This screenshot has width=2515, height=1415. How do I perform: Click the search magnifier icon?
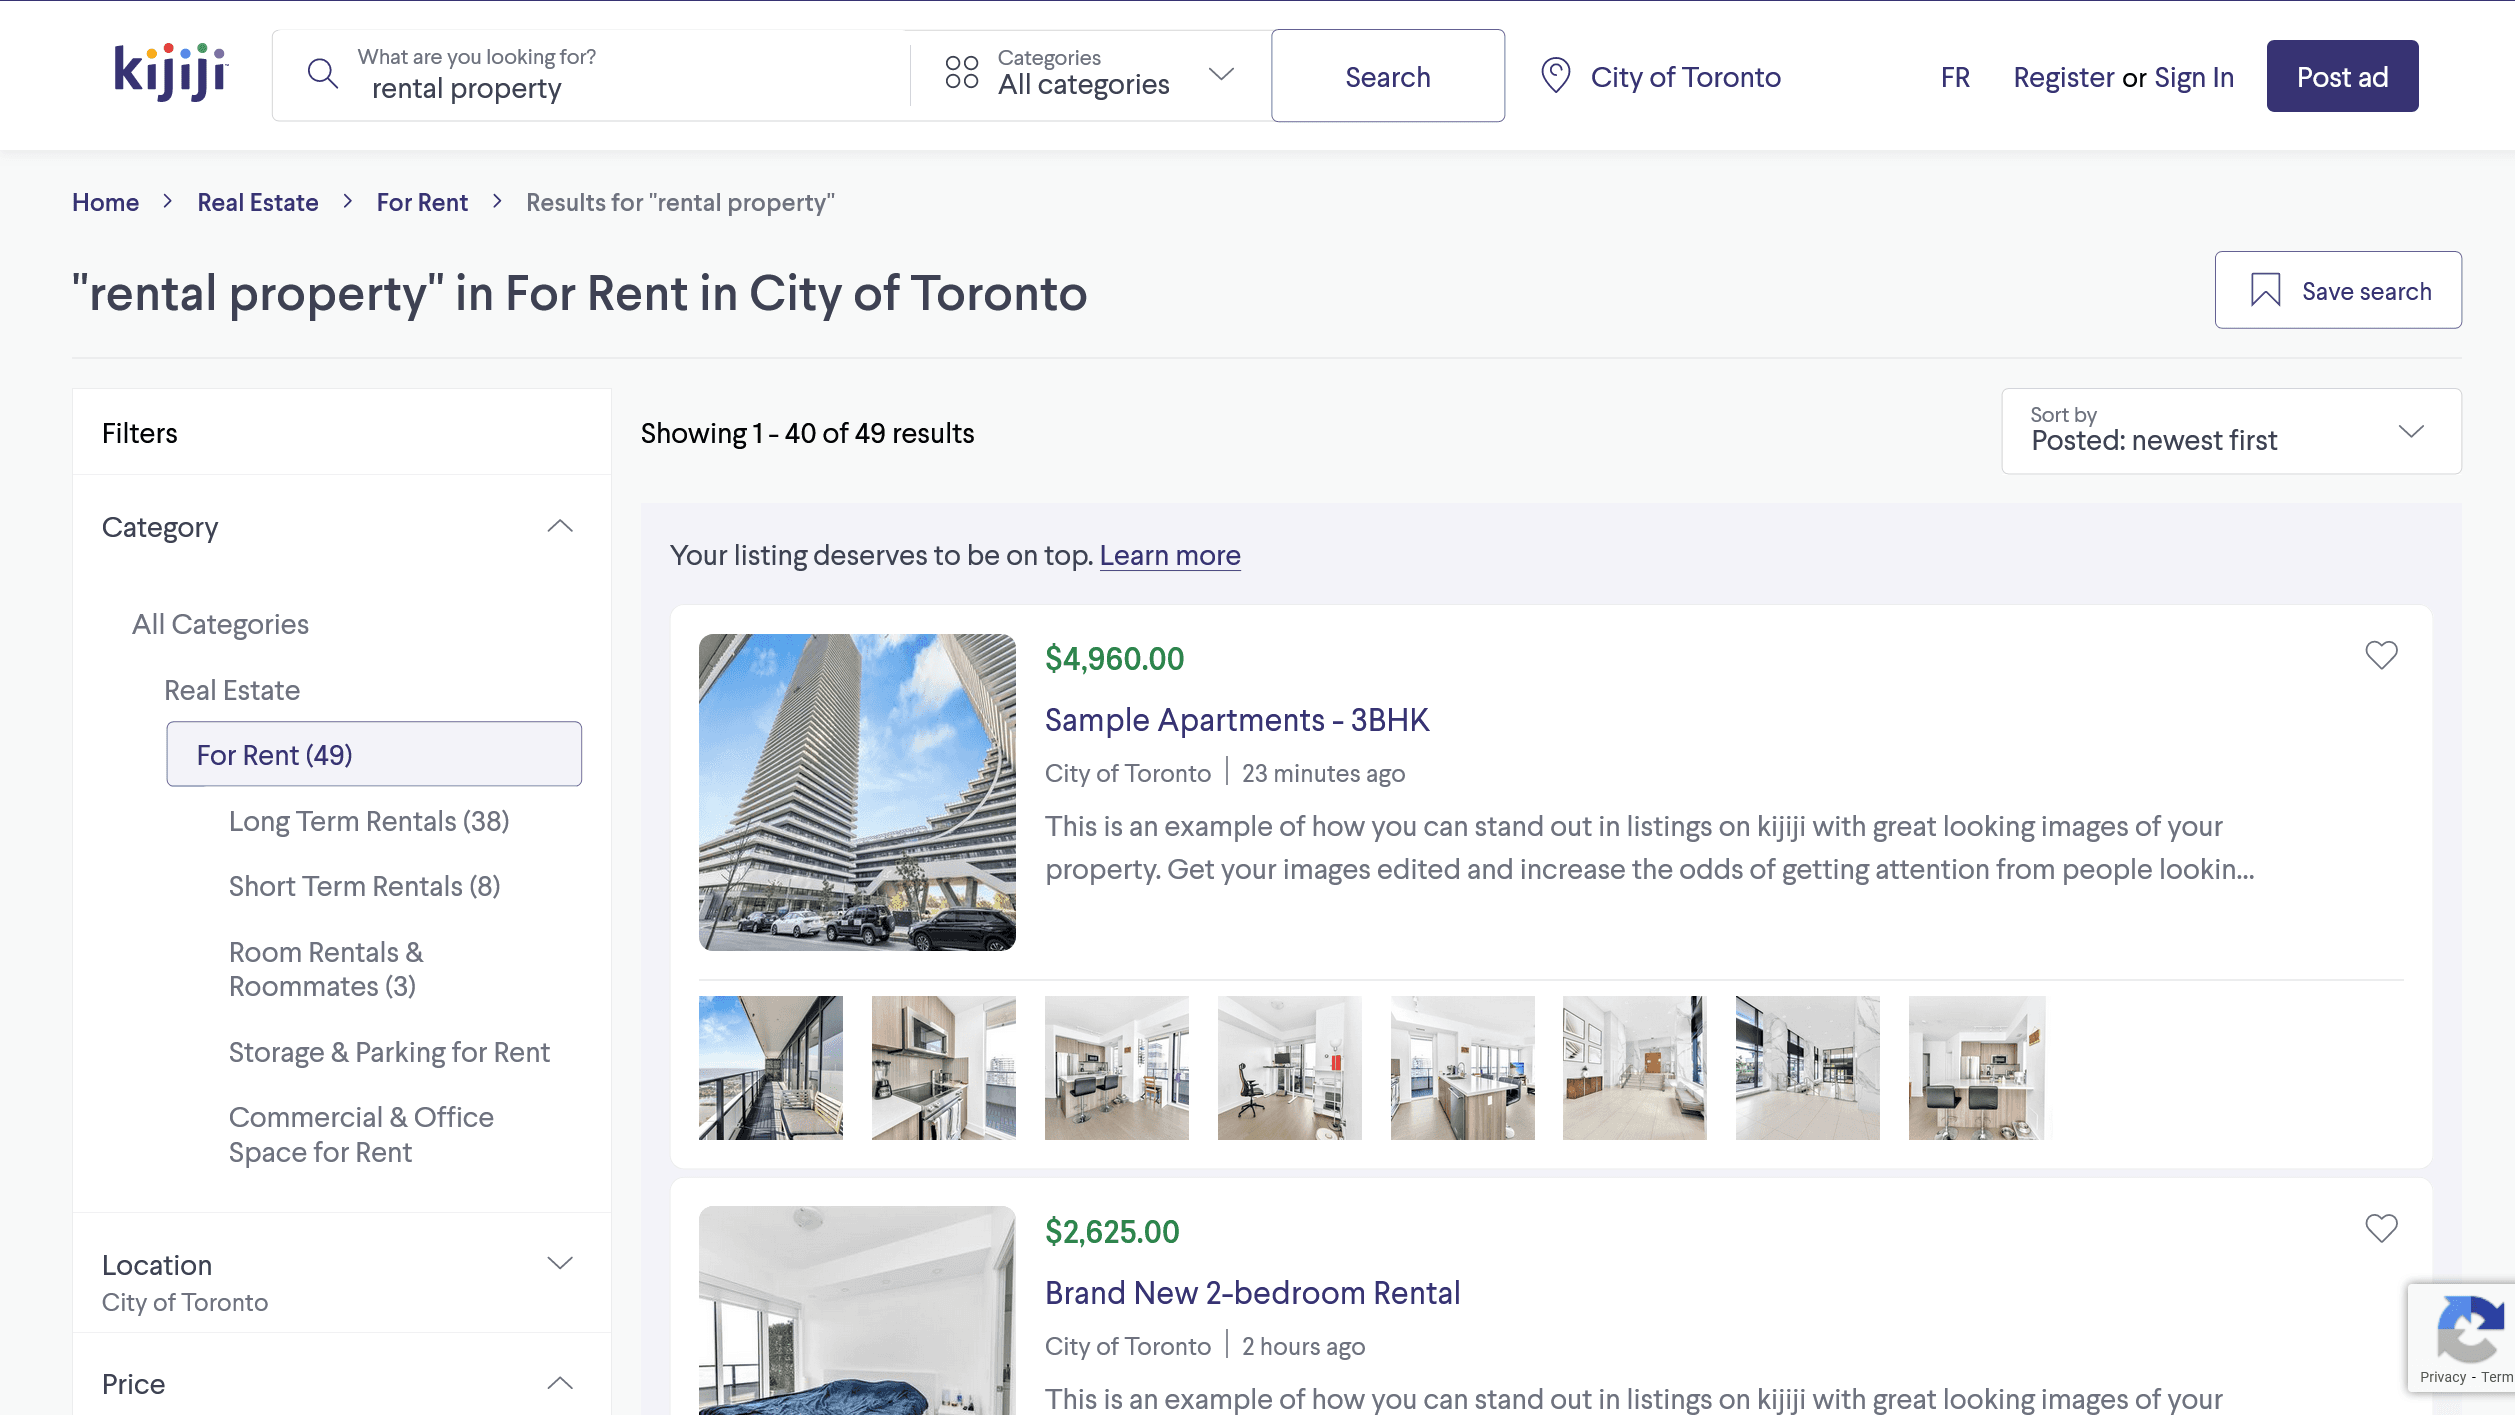pos(322,73)
